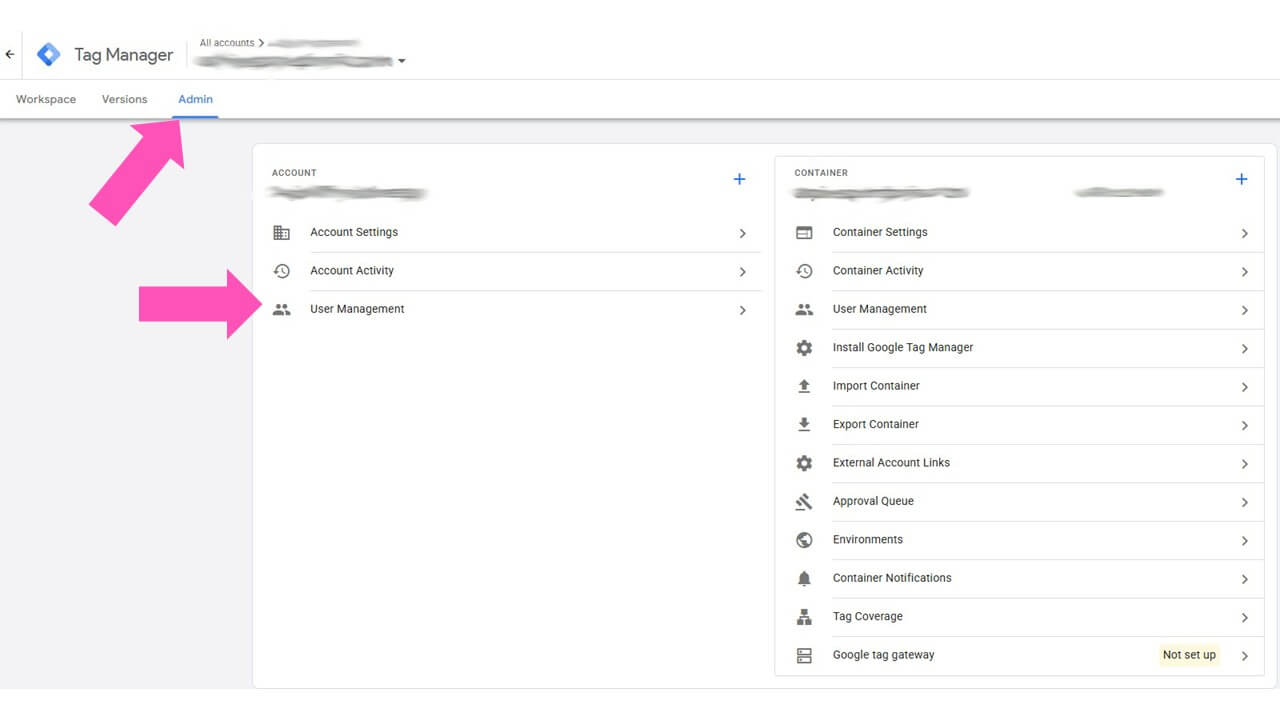Create a new container with the plus icon
Image resolution: width=1280 pixels, height=720 pixels.
1242,179
